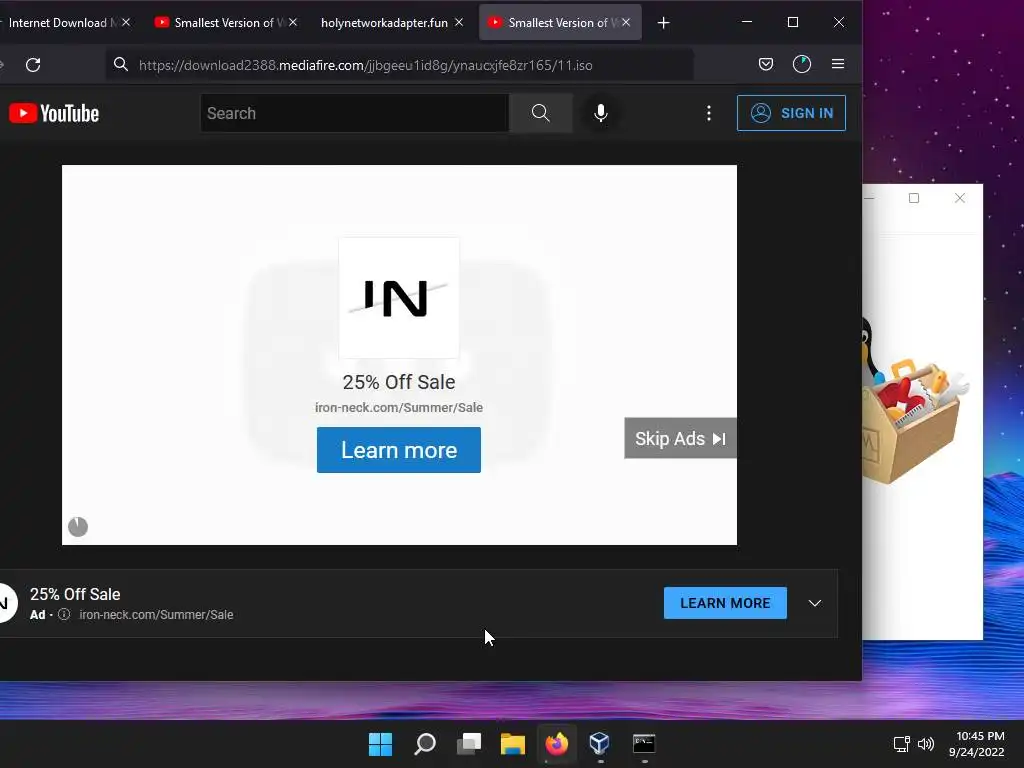
Task: Open the Windows Start menu
Action: click(381, 744)
